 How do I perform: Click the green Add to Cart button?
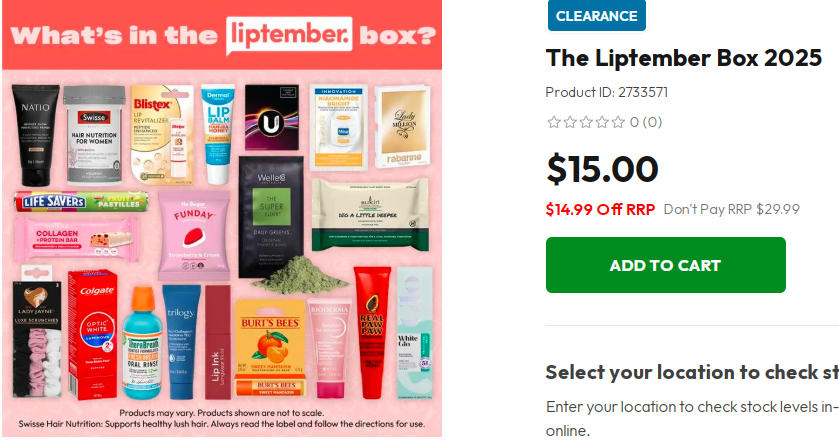(666, 265)
